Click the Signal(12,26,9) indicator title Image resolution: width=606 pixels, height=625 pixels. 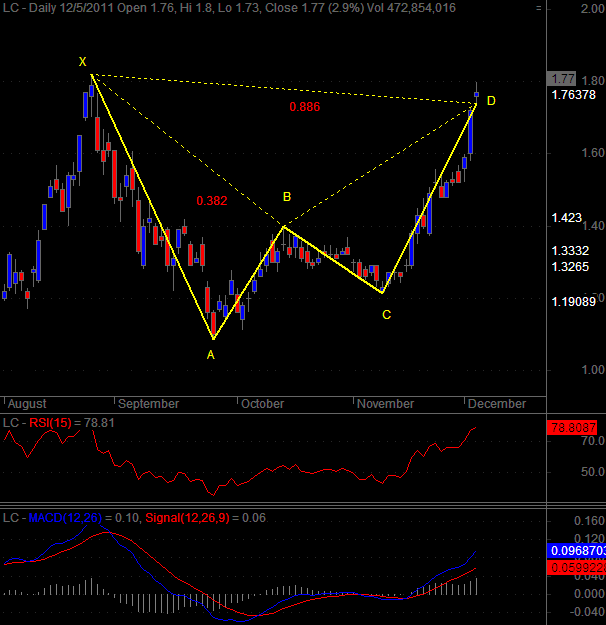187,518
